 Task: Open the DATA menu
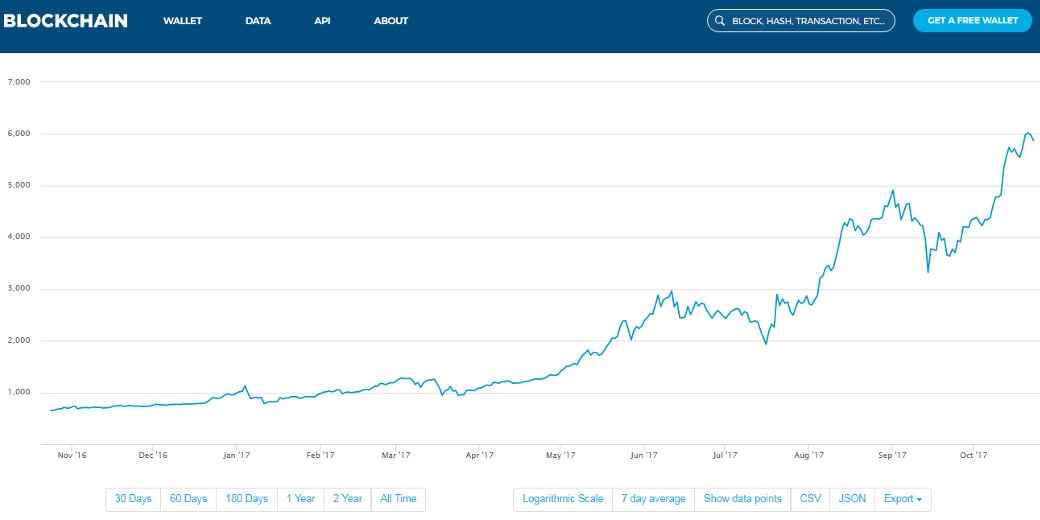coord(258,21)
